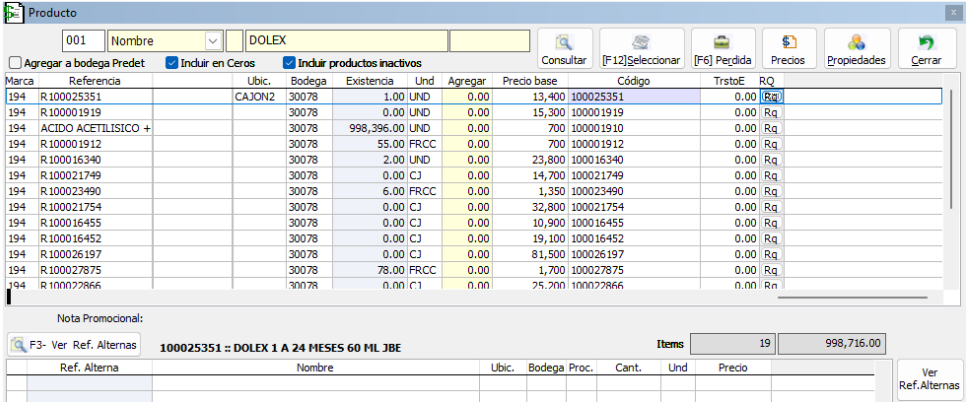Screen dimensions: 969x403
Task: Click product title DOLEX 1 A 24 MESES
Action: point(281,348)
